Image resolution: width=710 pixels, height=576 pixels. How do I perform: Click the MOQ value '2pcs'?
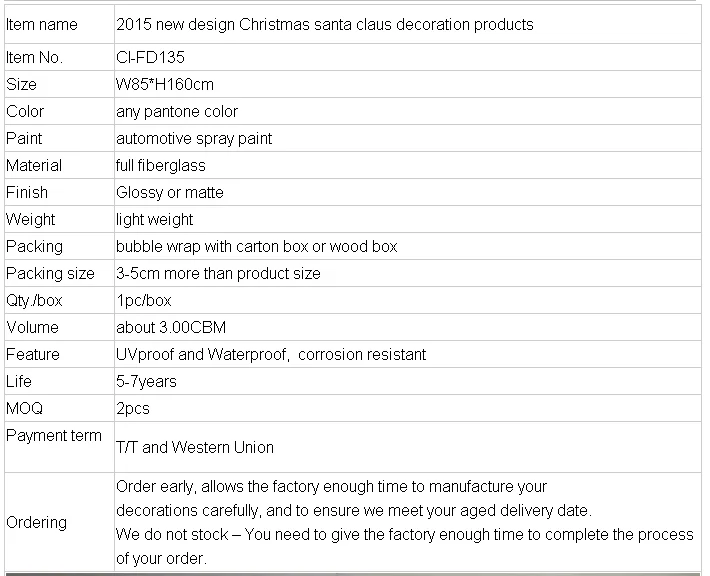[133, 408]
